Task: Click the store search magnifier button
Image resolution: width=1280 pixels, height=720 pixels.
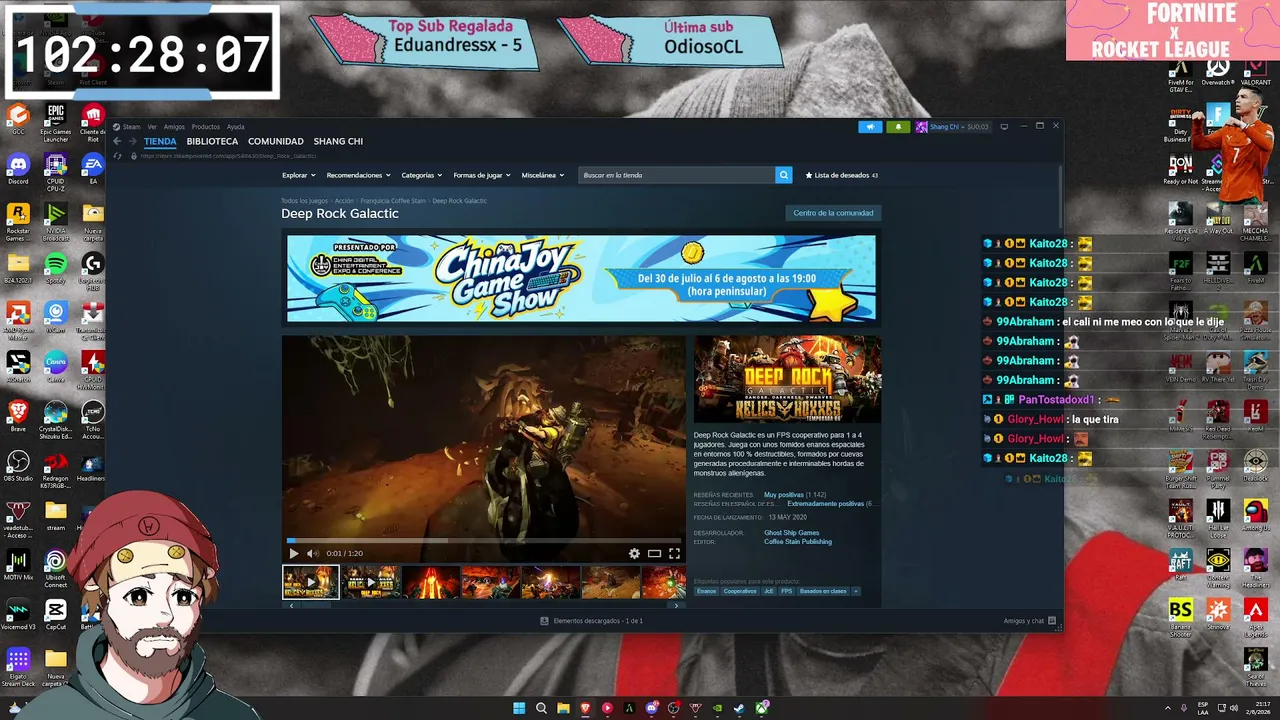Action: point(783,175)
